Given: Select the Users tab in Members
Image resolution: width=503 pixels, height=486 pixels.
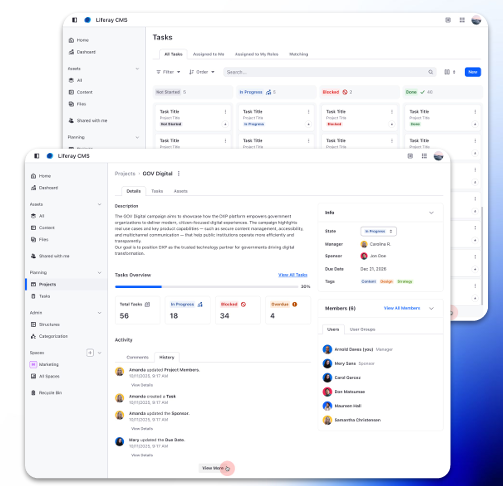Looking at the screenshot, I should (x=333, y=329).
